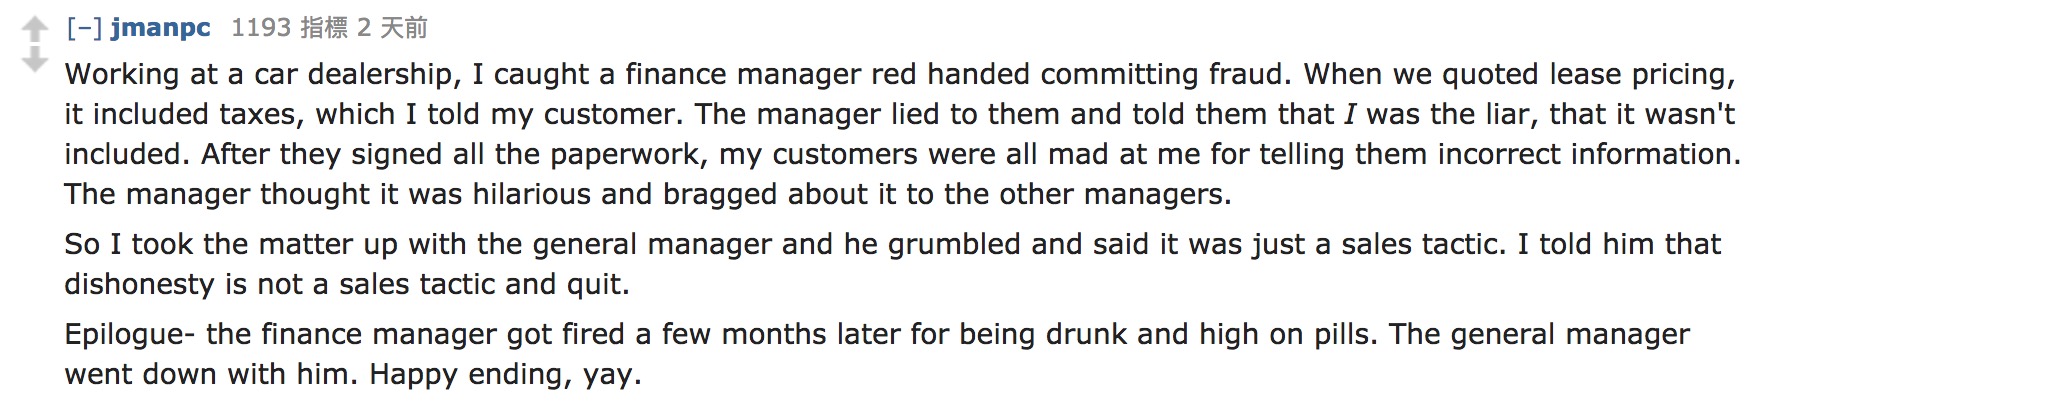Image resolution: width=2058 pixels, height=410 pixels.
Task: Upvote the comment by jmanpc
Action: pos(35,29)
